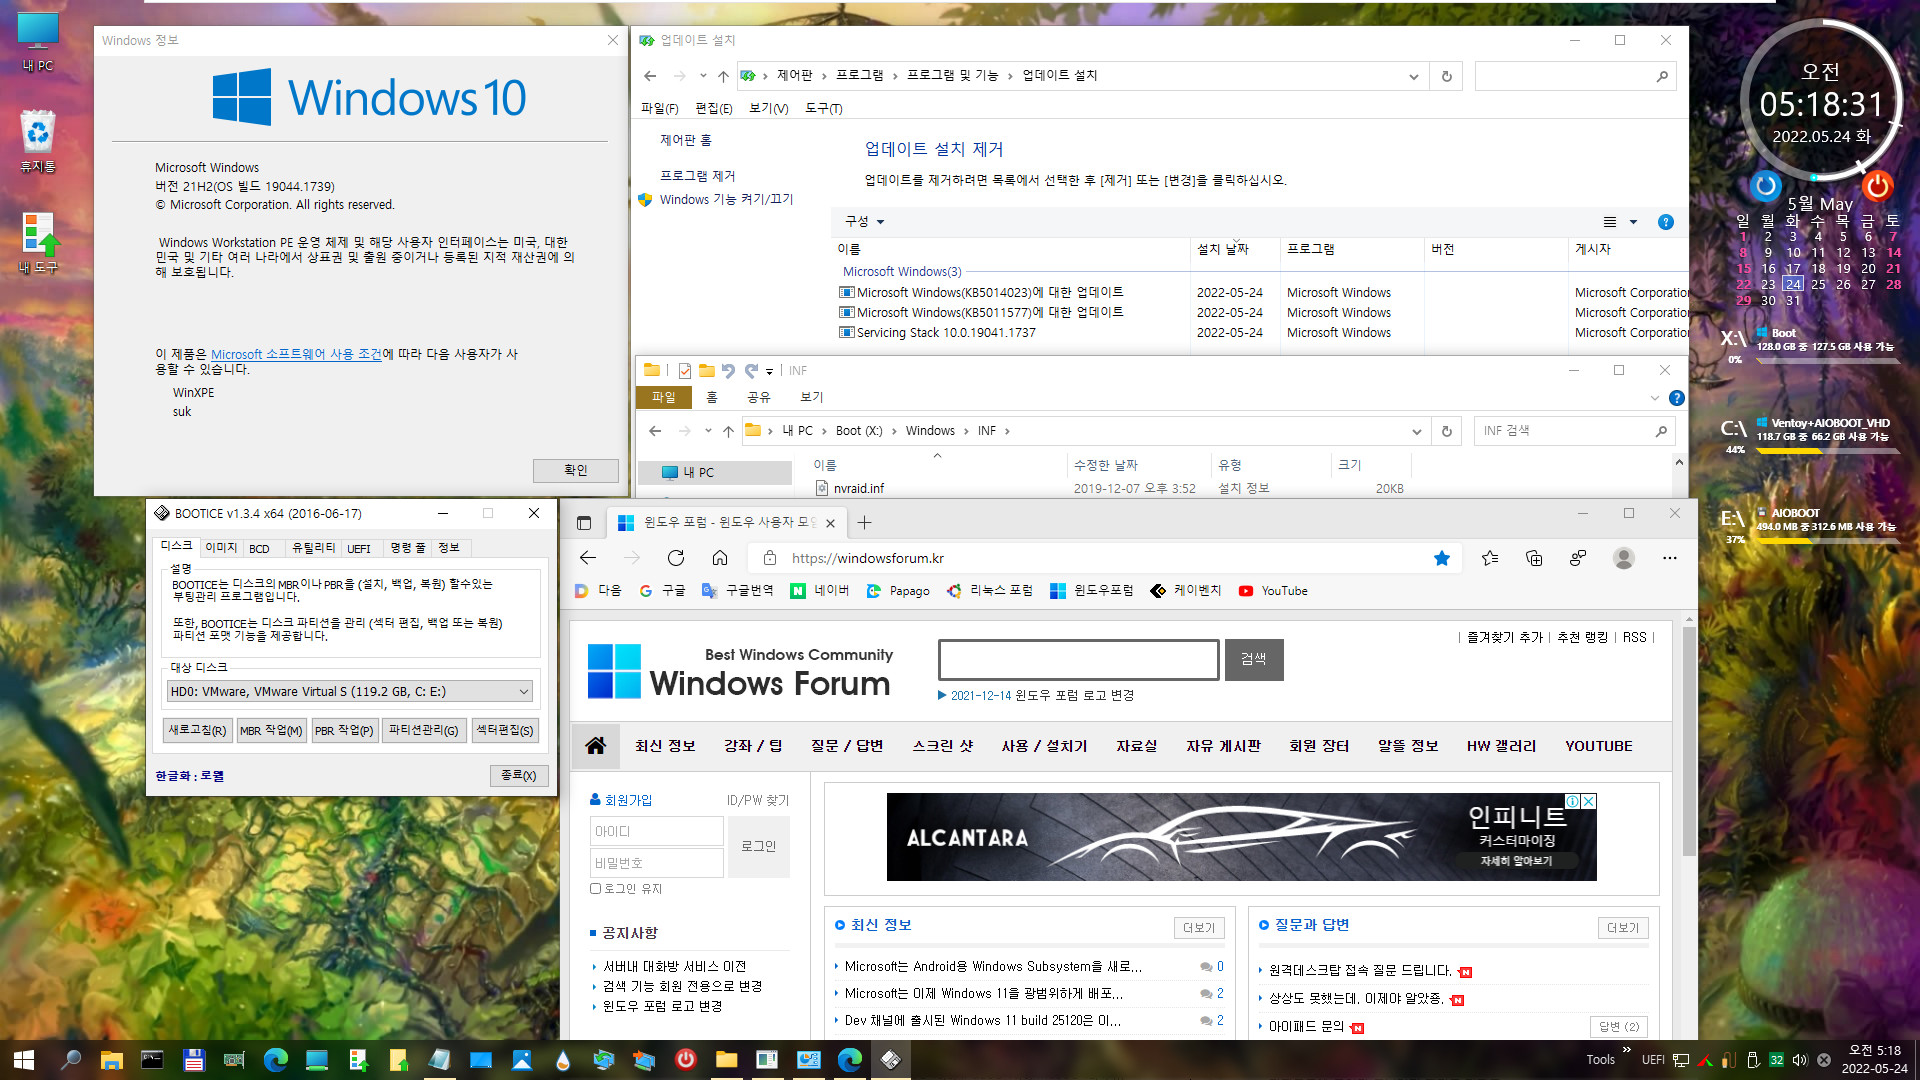Screen dimensions: 1920x1080
Task: Open Edge settings three-dot menu
Action: pyautogui.click(x=1669, y=558)
